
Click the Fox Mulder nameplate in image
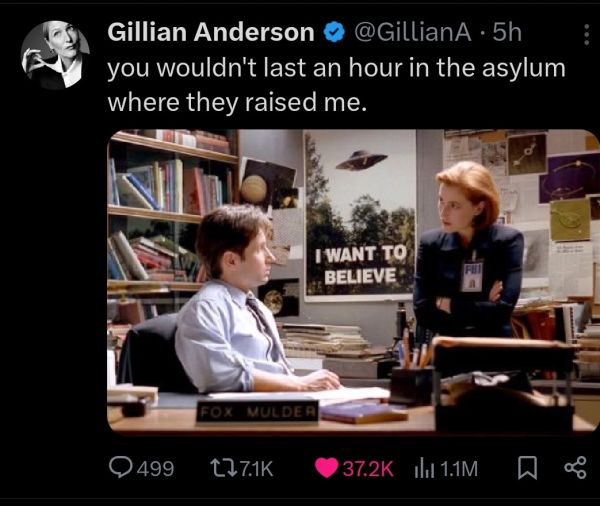(257, 412)
